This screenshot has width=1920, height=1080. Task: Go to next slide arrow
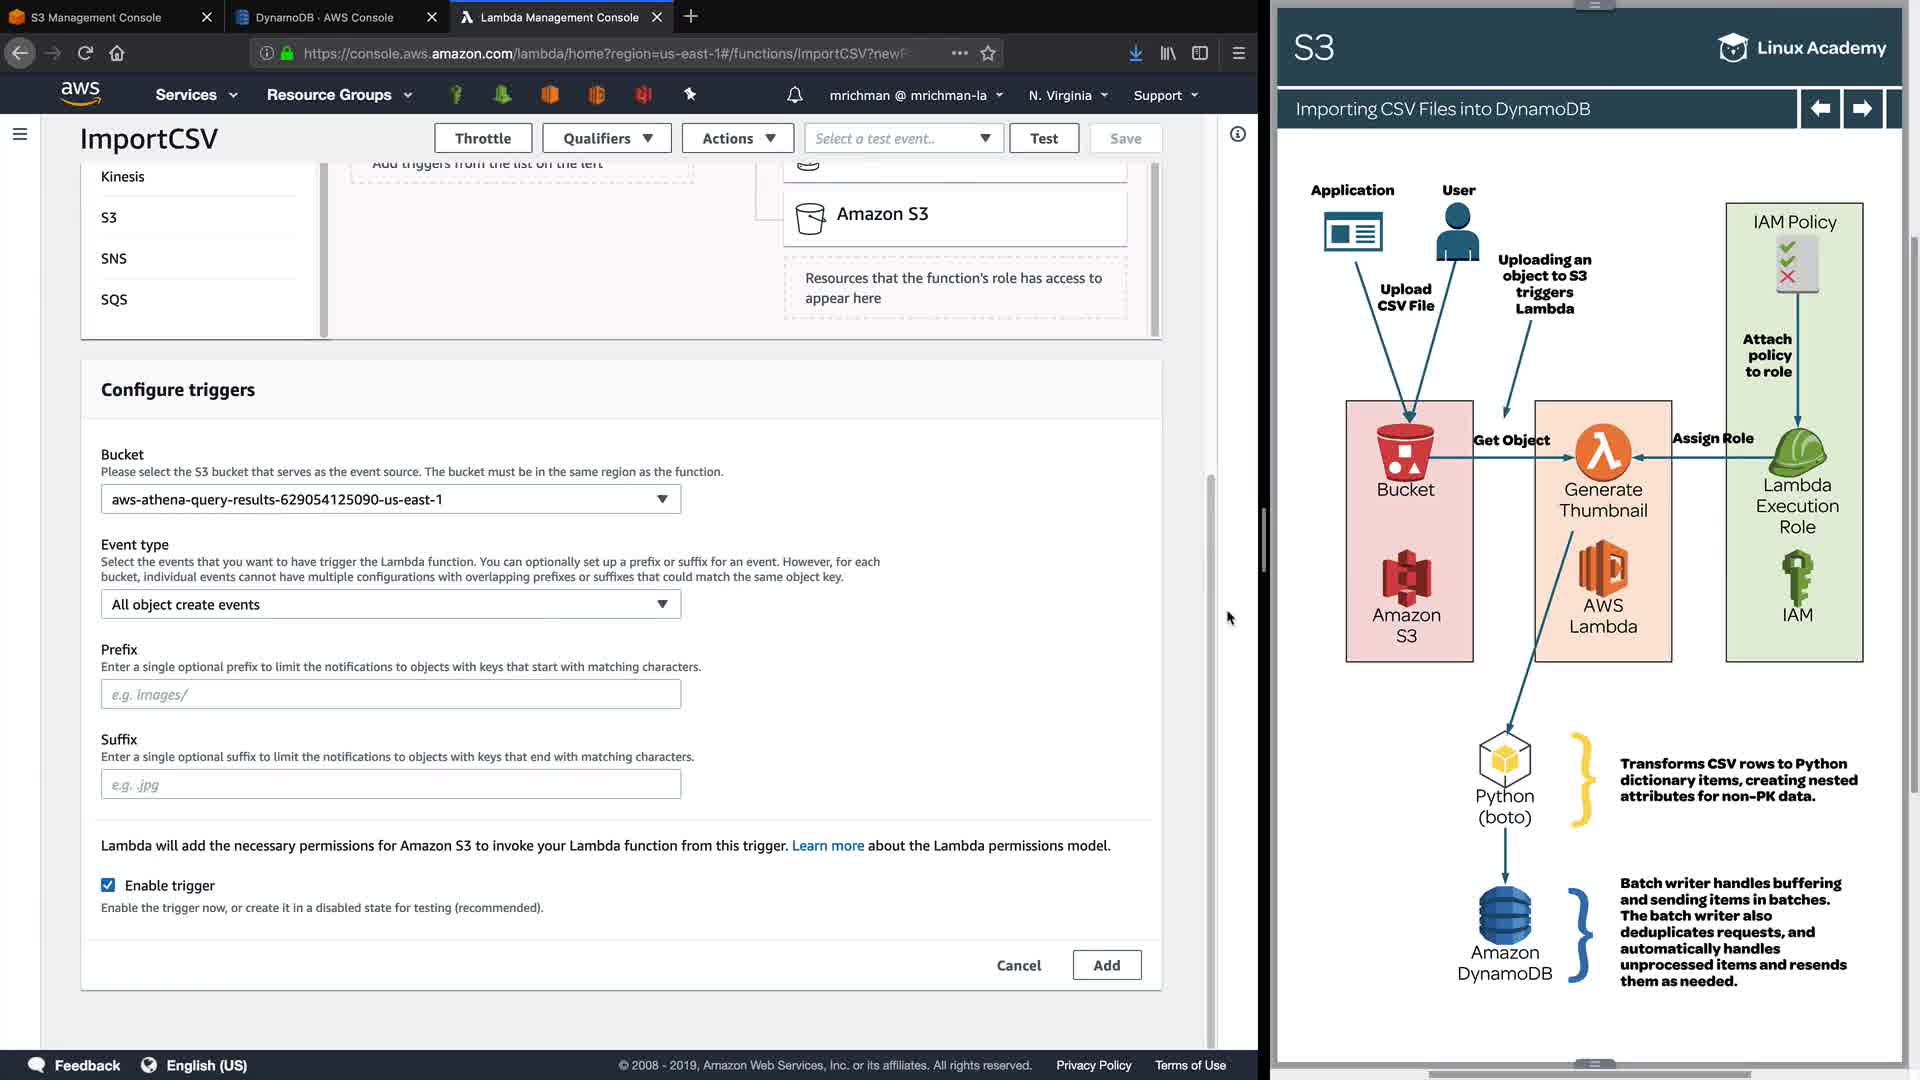click(1861, 108)
